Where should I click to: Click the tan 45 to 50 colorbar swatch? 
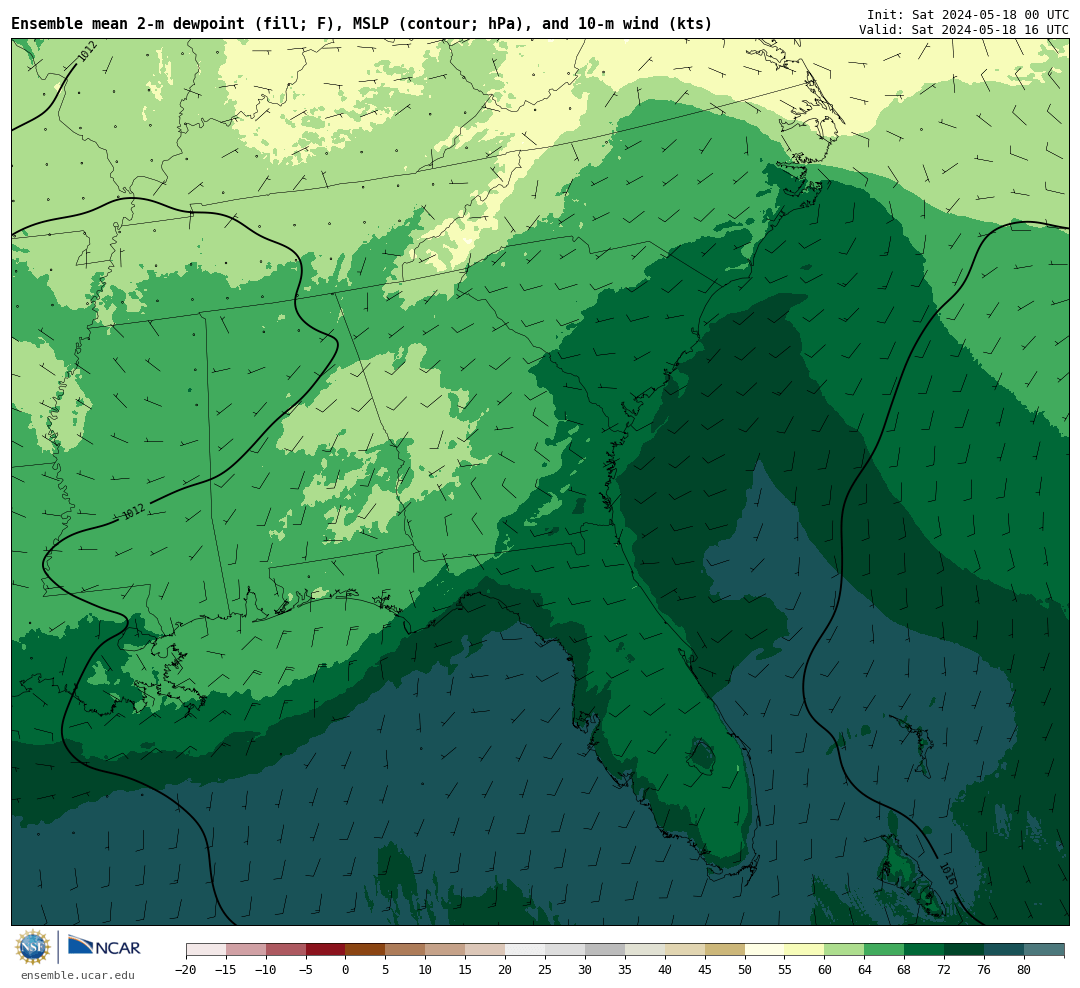(x=725, y=950)
